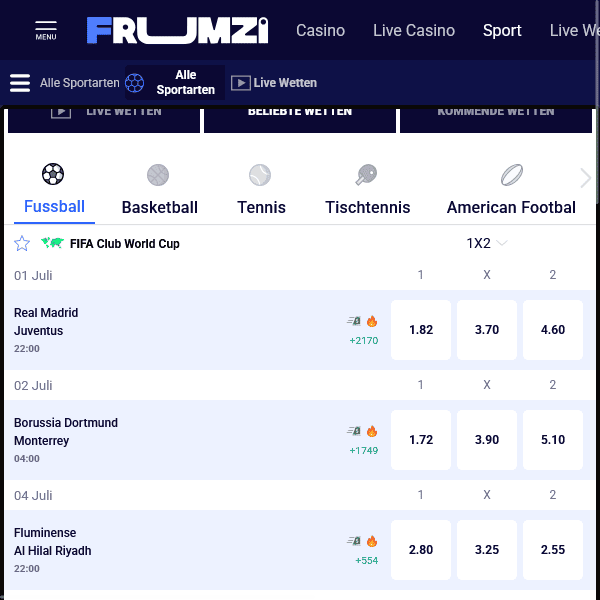Screen dimensions: 600x600
Task: Open the MENU hamburger icon
Action: click(46, 31)
